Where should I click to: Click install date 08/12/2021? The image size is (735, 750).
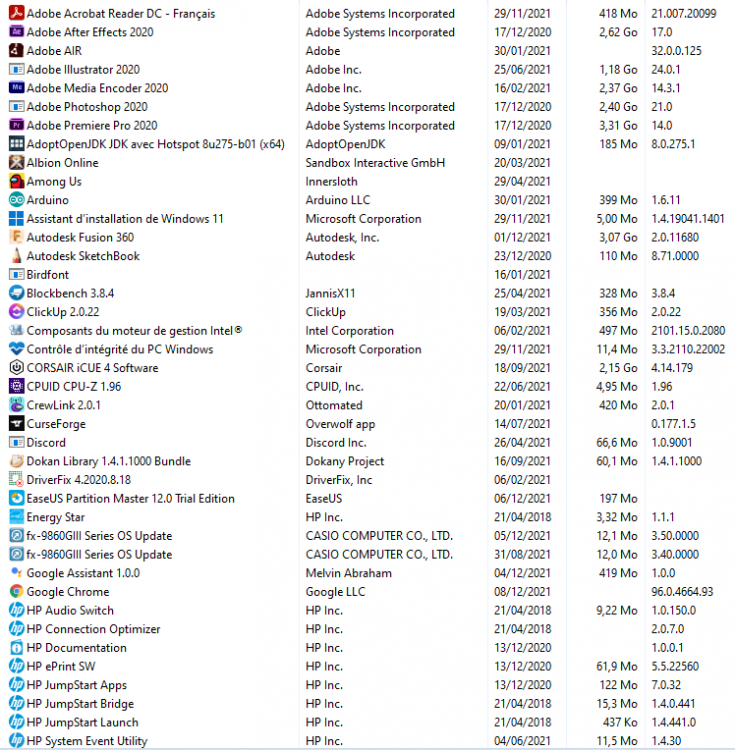(522, 592)
